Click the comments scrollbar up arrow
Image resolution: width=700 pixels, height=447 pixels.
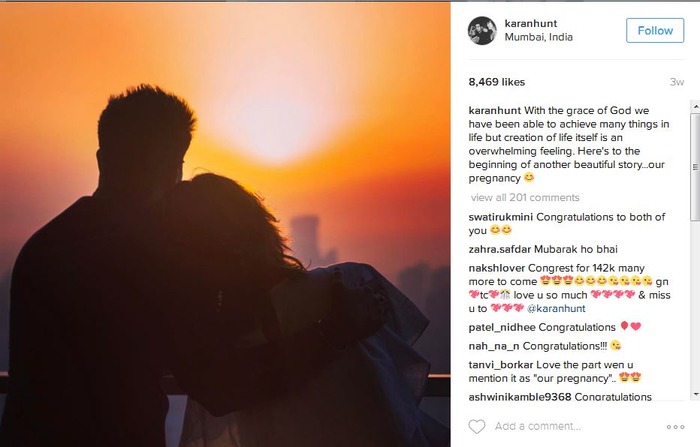click(696, 107)
